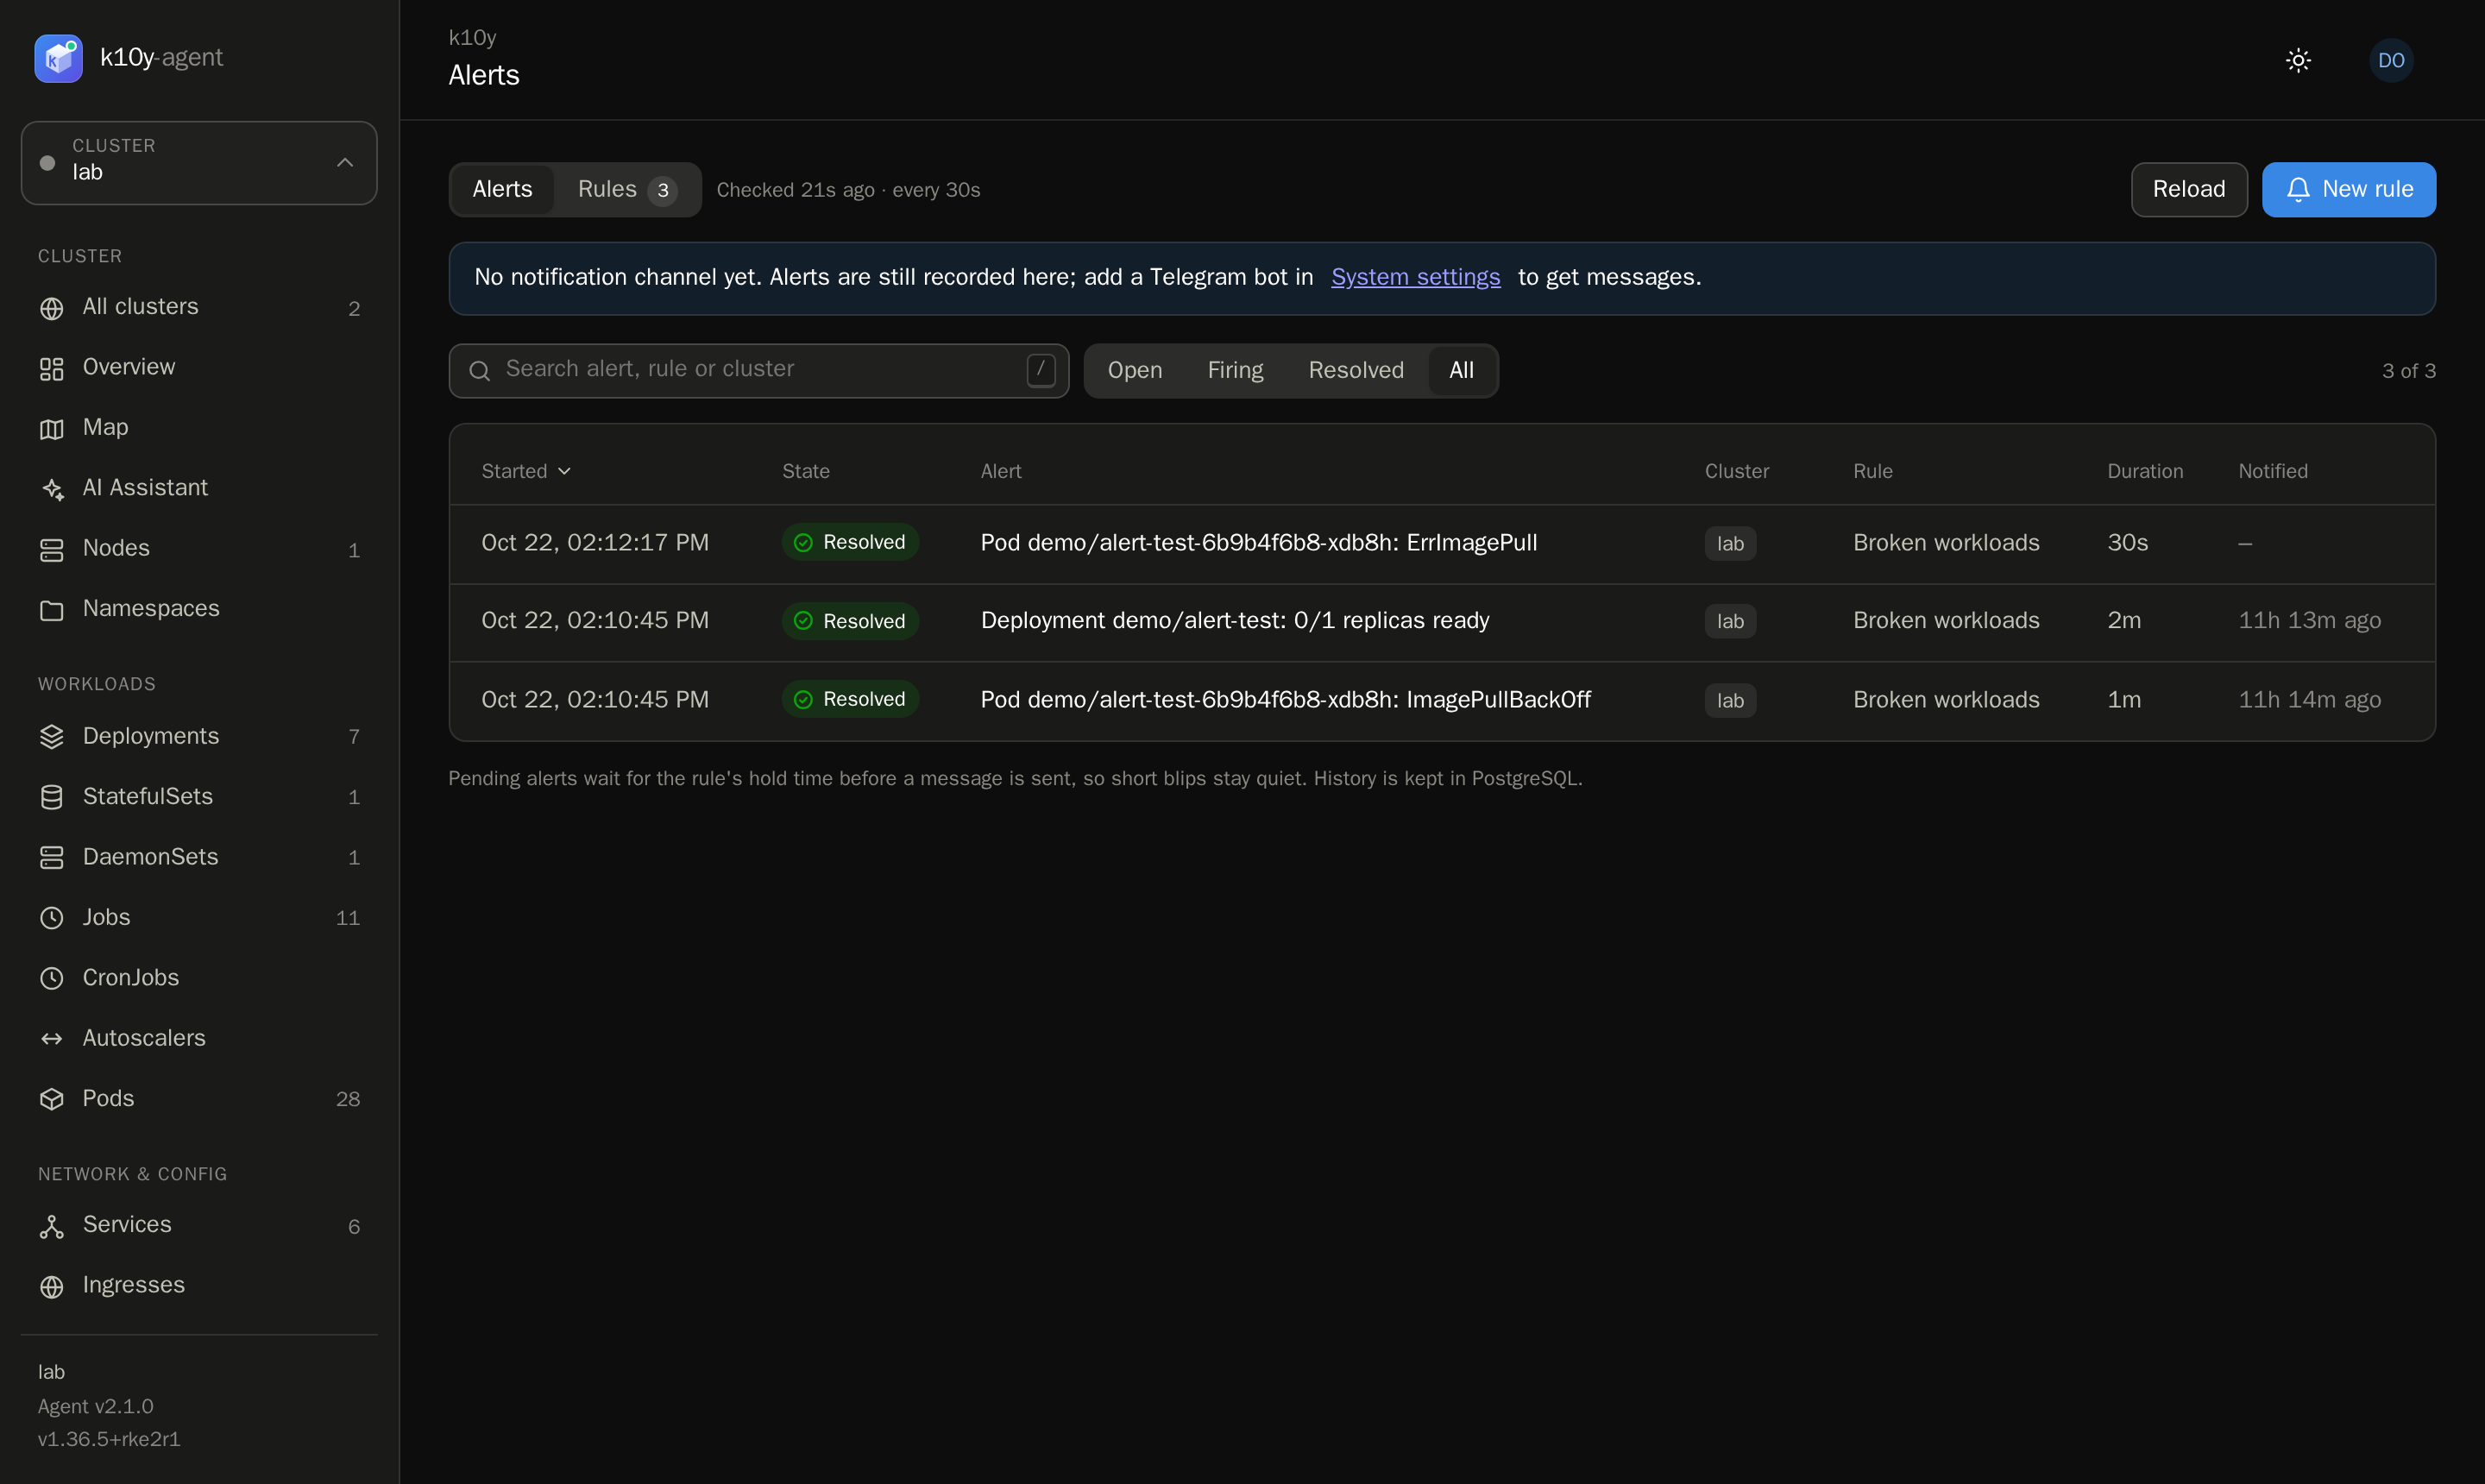This screenshot has height=1484, width=2485.
Task: Click the k10y-agent logo icon
Action: 58,58
